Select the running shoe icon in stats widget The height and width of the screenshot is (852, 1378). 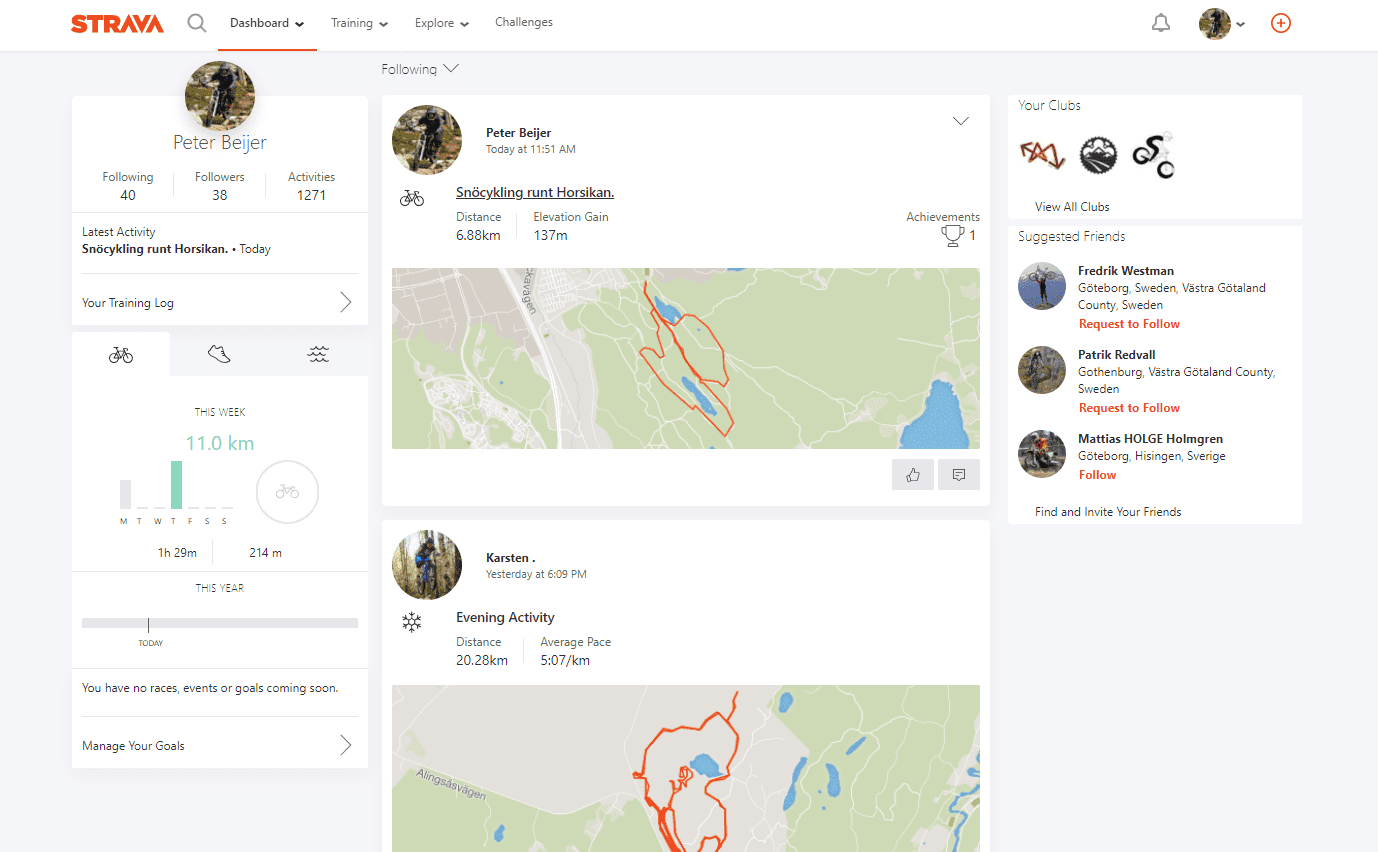point(218,353)
